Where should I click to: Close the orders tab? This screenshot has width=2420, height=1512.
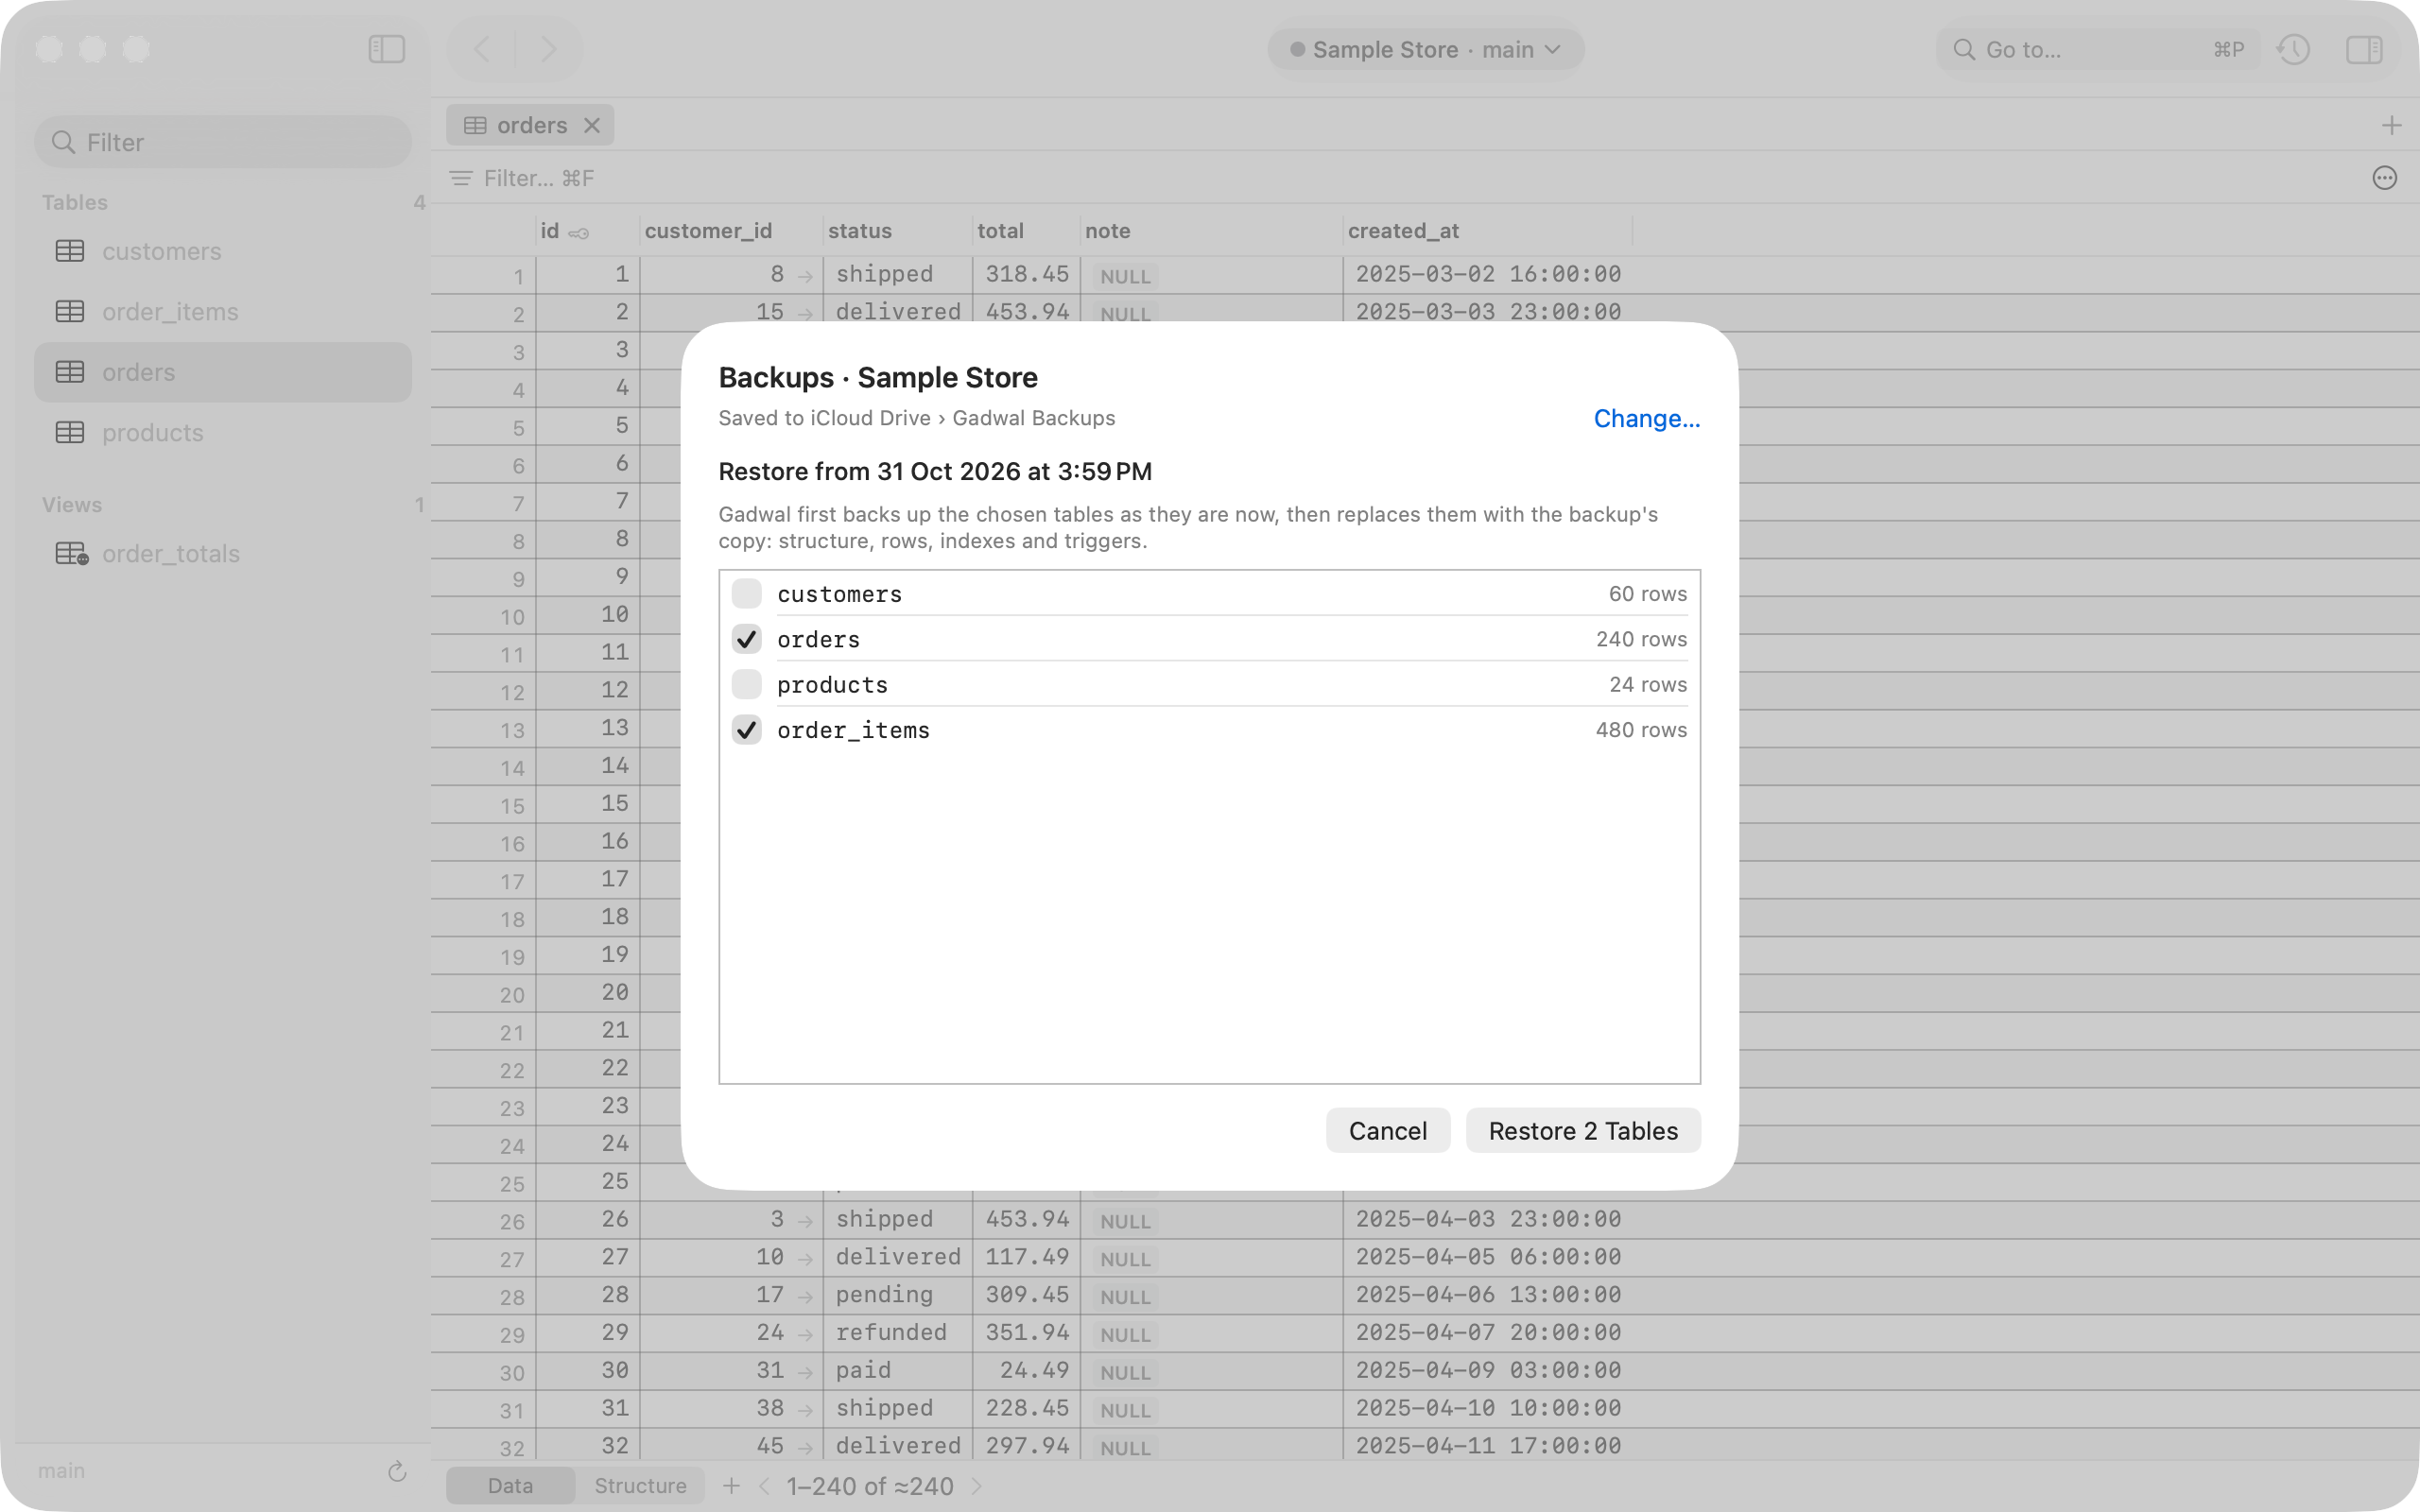coord(592,125)
